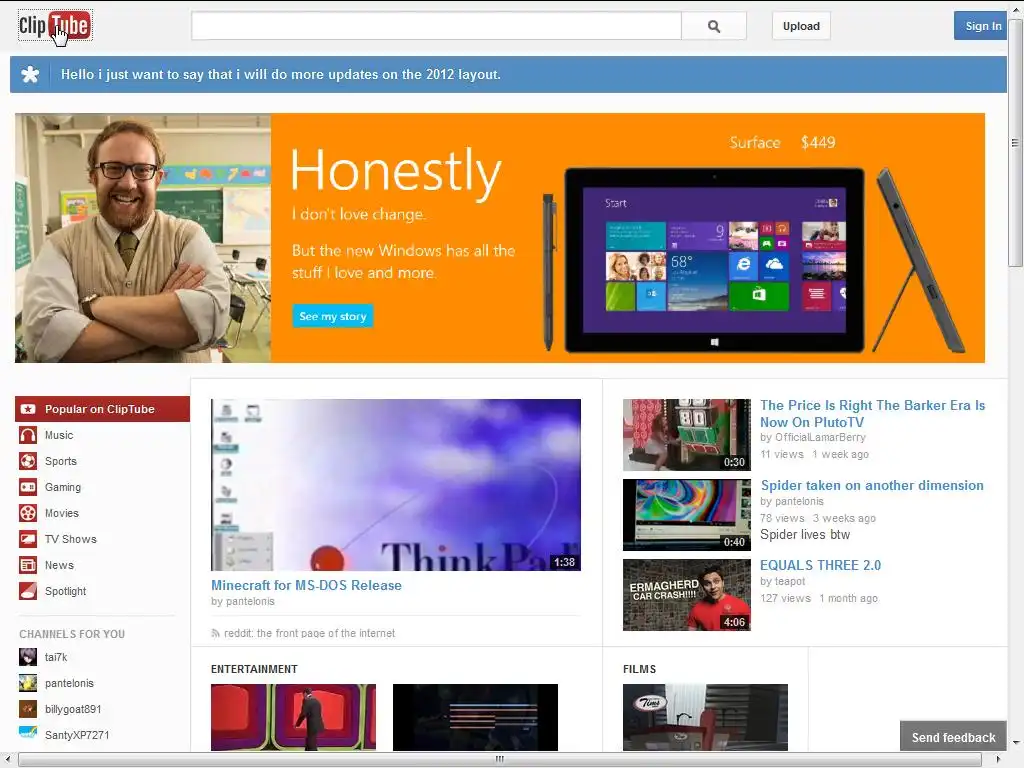Open the tai7k channel name

pos(56,657)
